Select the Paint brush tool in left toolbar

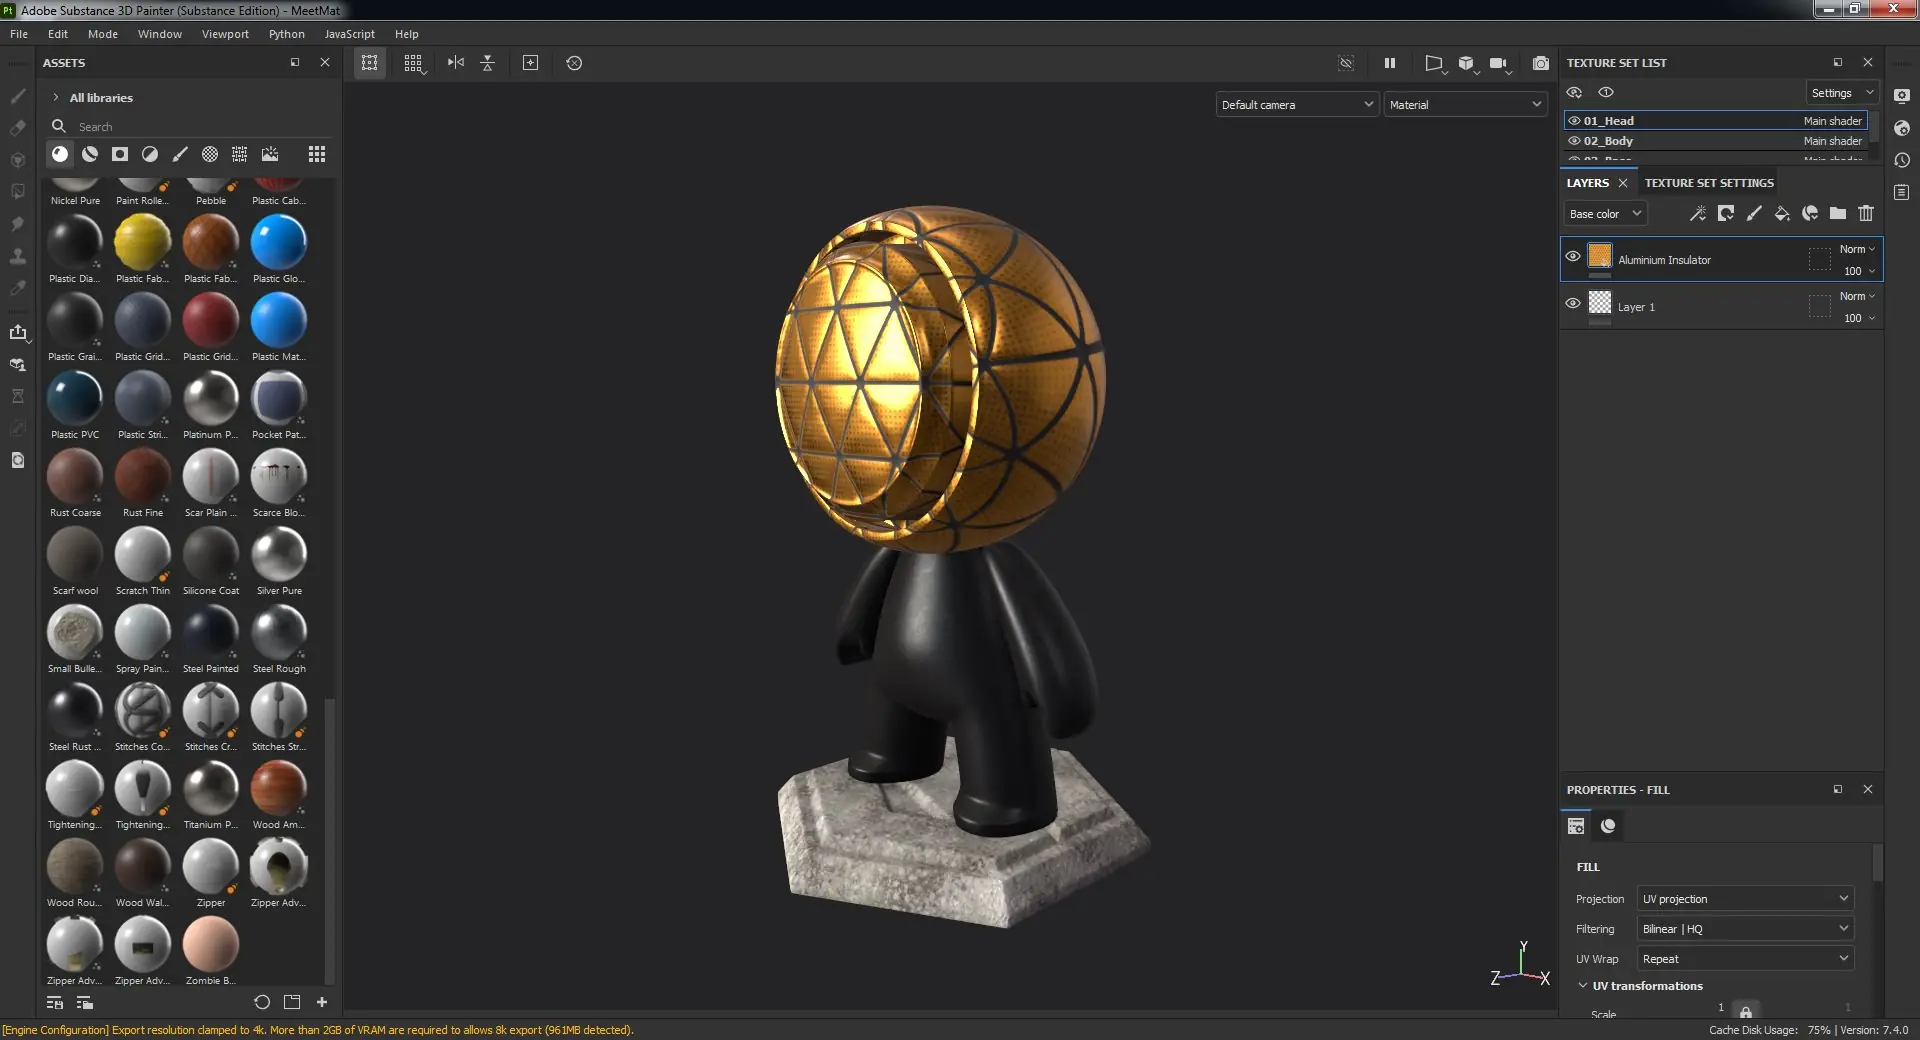[x=18, y=96]
